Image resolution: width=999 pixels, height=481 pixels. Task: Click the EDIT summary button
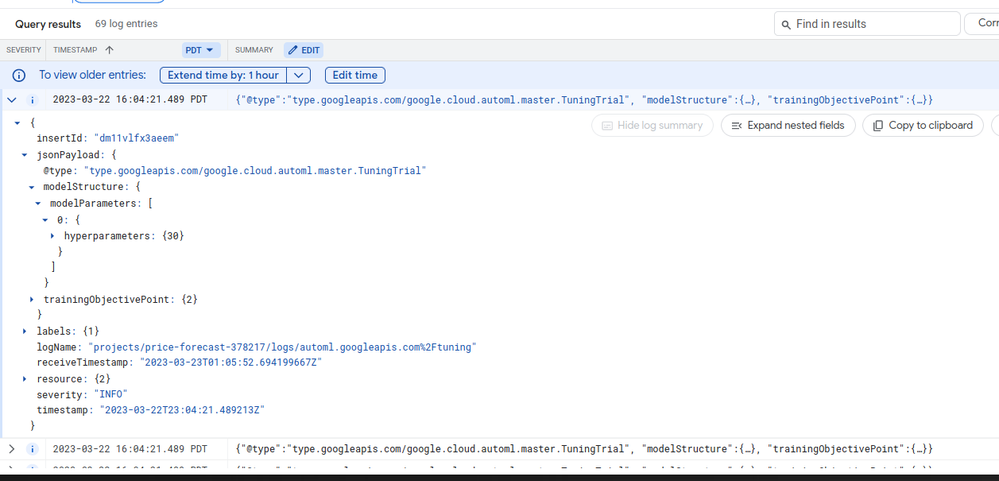point(303,50)
